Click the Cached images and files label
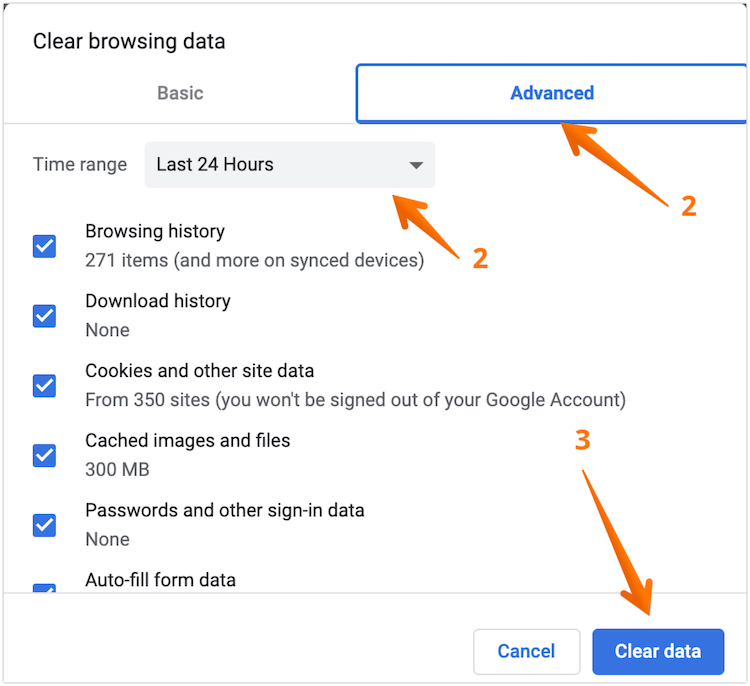The image size is (750, 686). [188, 440]
